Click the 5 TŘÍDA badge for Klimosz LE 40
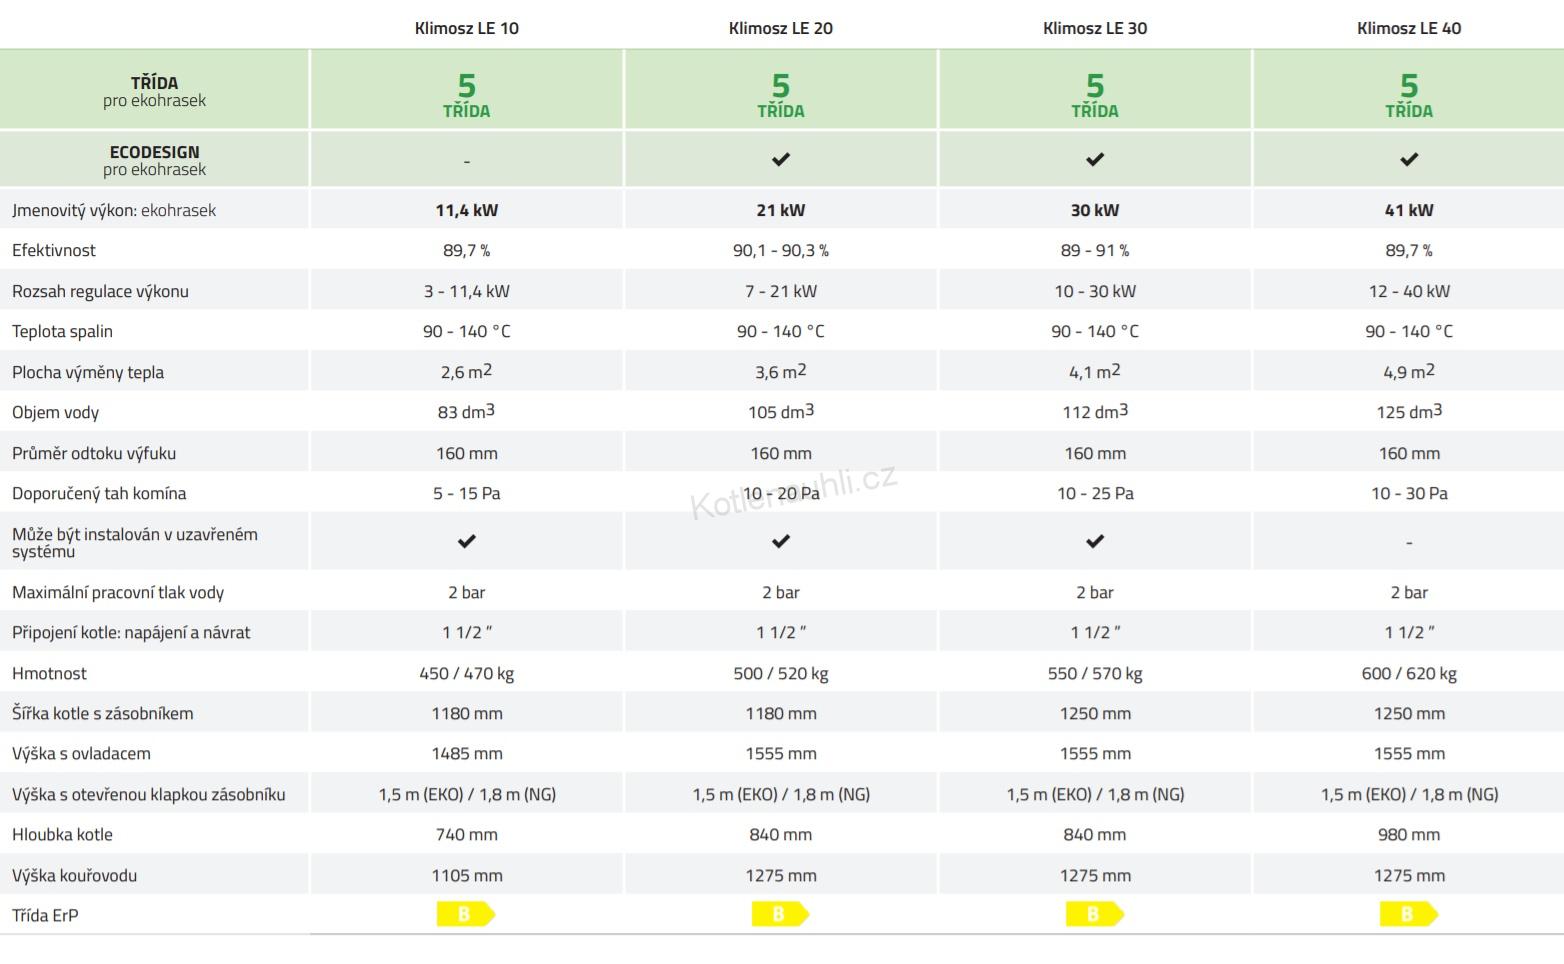This screenshot has width=1564, height=964. click(x=1409, y=96)
